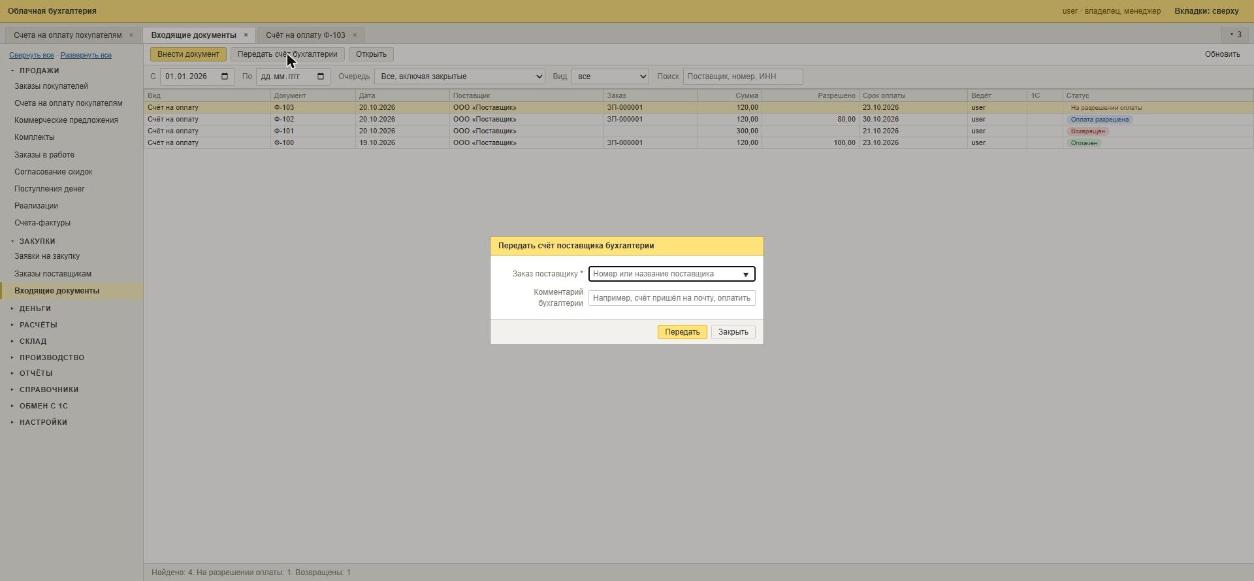
Task: Click the Передать button in dialog
Action: [682, 332]
